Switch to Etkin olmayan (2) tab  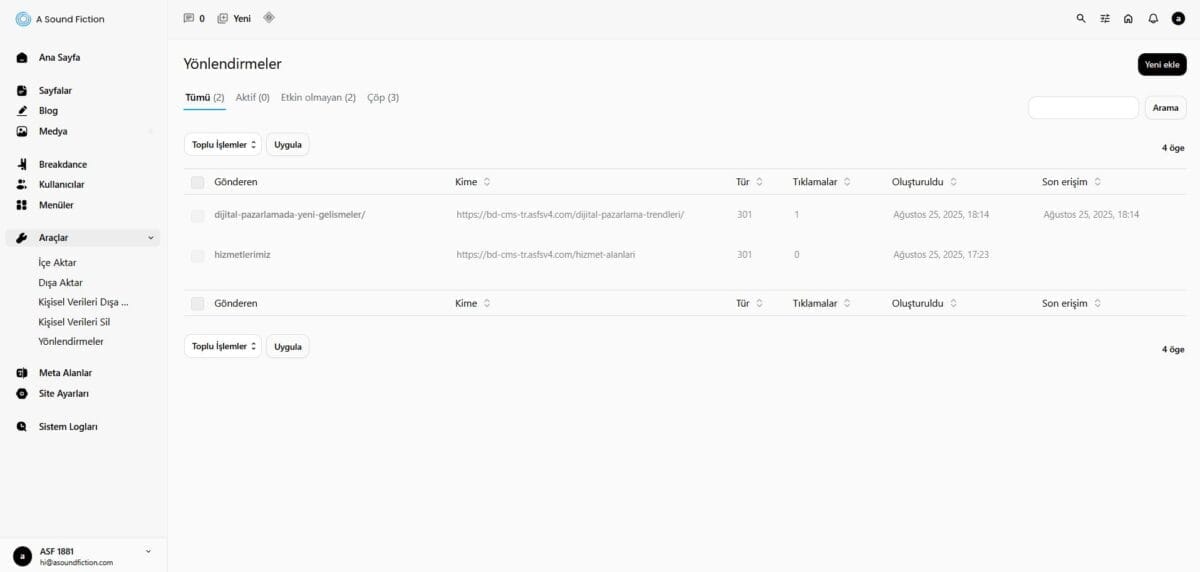(318, 97)
